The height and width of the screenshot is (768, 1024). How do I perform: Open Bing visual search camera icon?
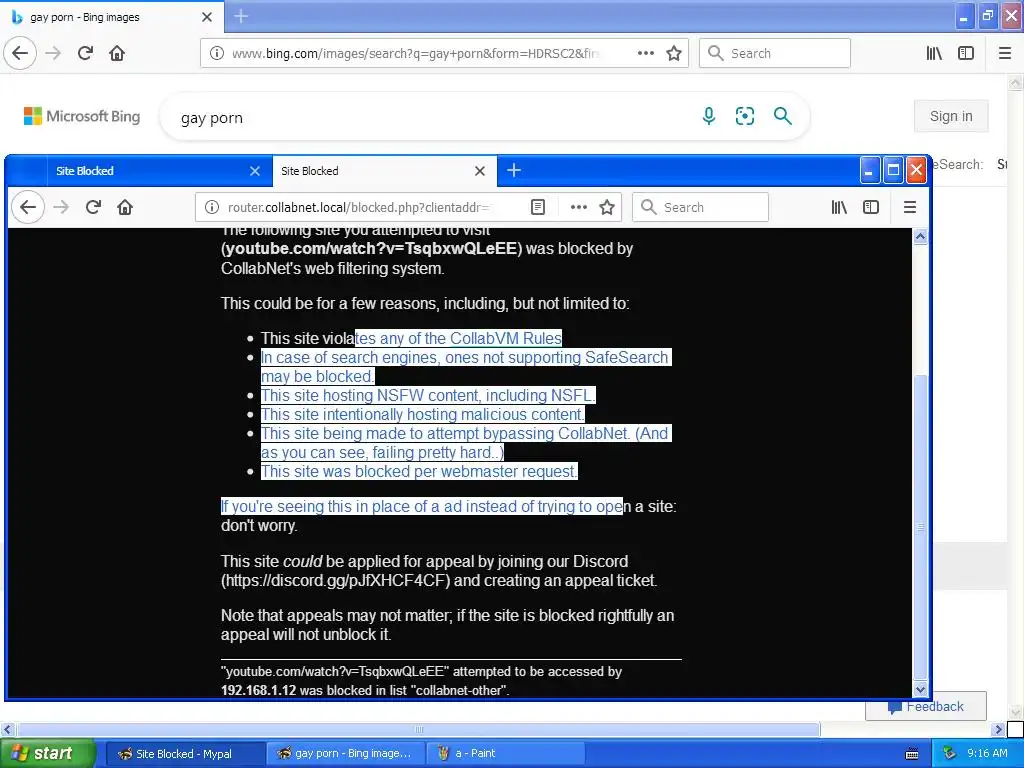pos(744,116)
